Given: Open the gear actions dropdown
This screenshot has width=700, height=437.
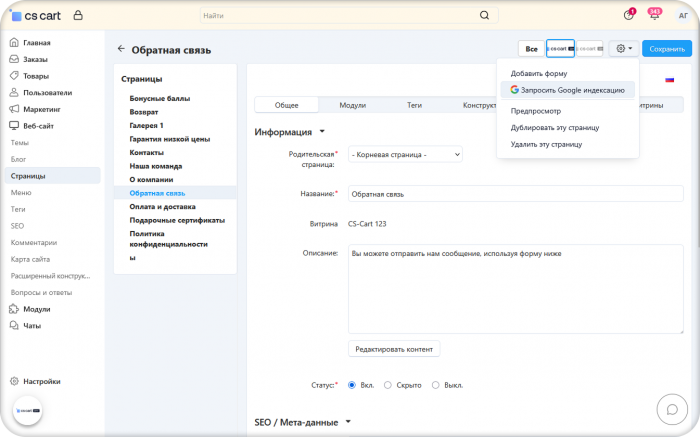Looking at the screenshot, I should pyautogui.click(x=624, y=49).
